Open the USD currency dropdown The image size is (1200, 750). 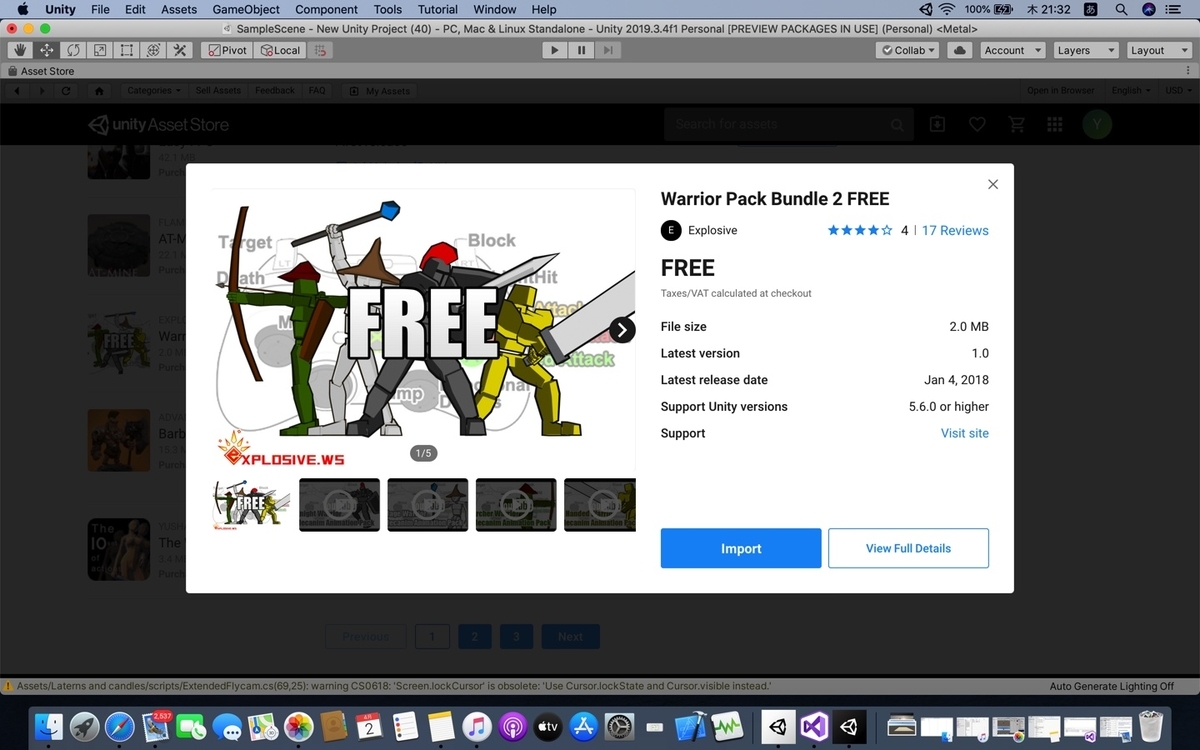(x=1177, y=90)
